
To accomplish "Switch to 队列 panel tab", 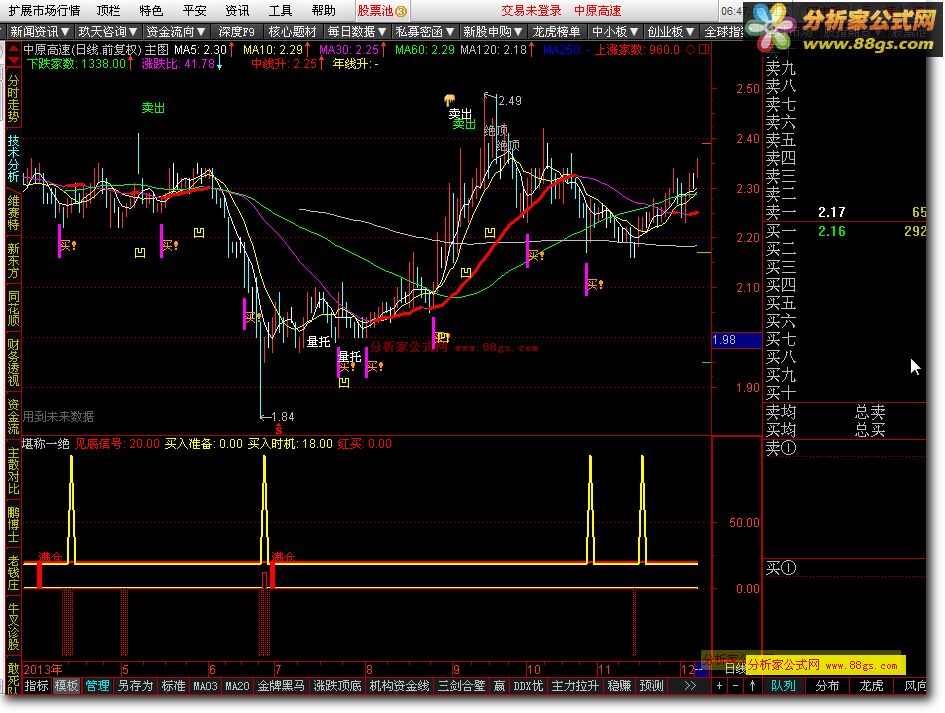I will point(783,686).
